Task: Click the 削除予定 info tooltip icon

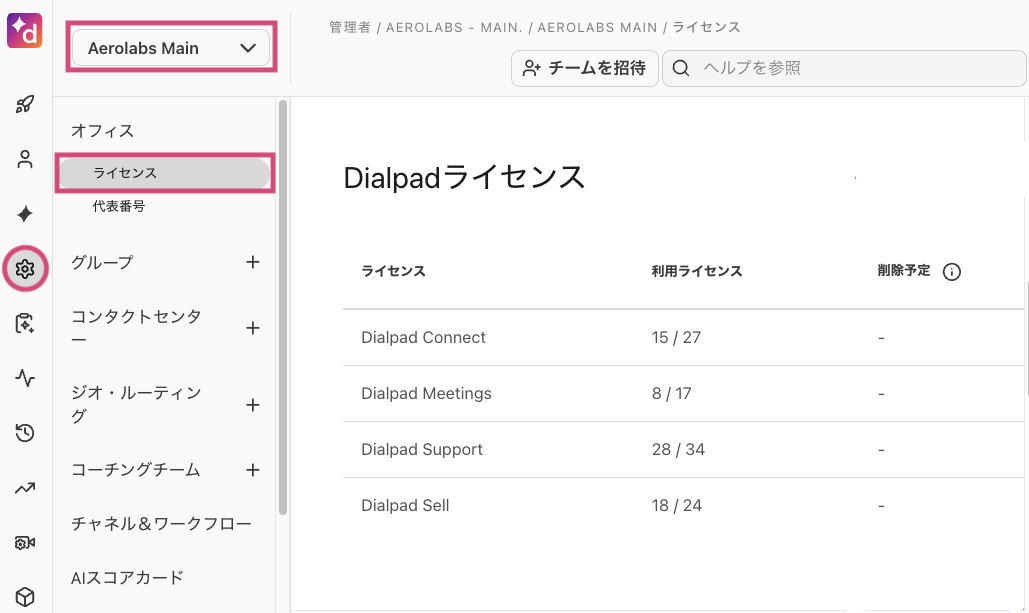Action: pos(951,271)
